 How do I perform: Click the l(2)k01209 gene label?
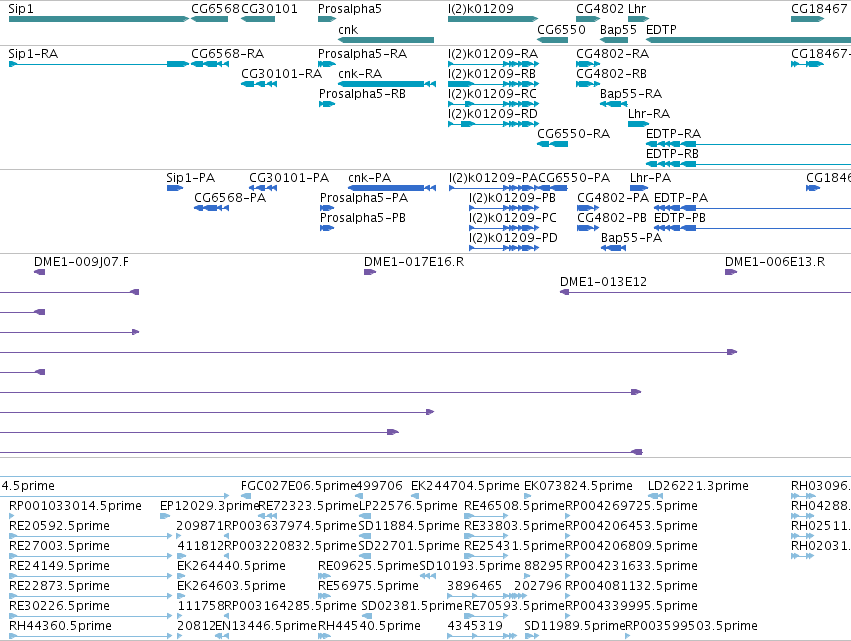(x=481, y=9)
